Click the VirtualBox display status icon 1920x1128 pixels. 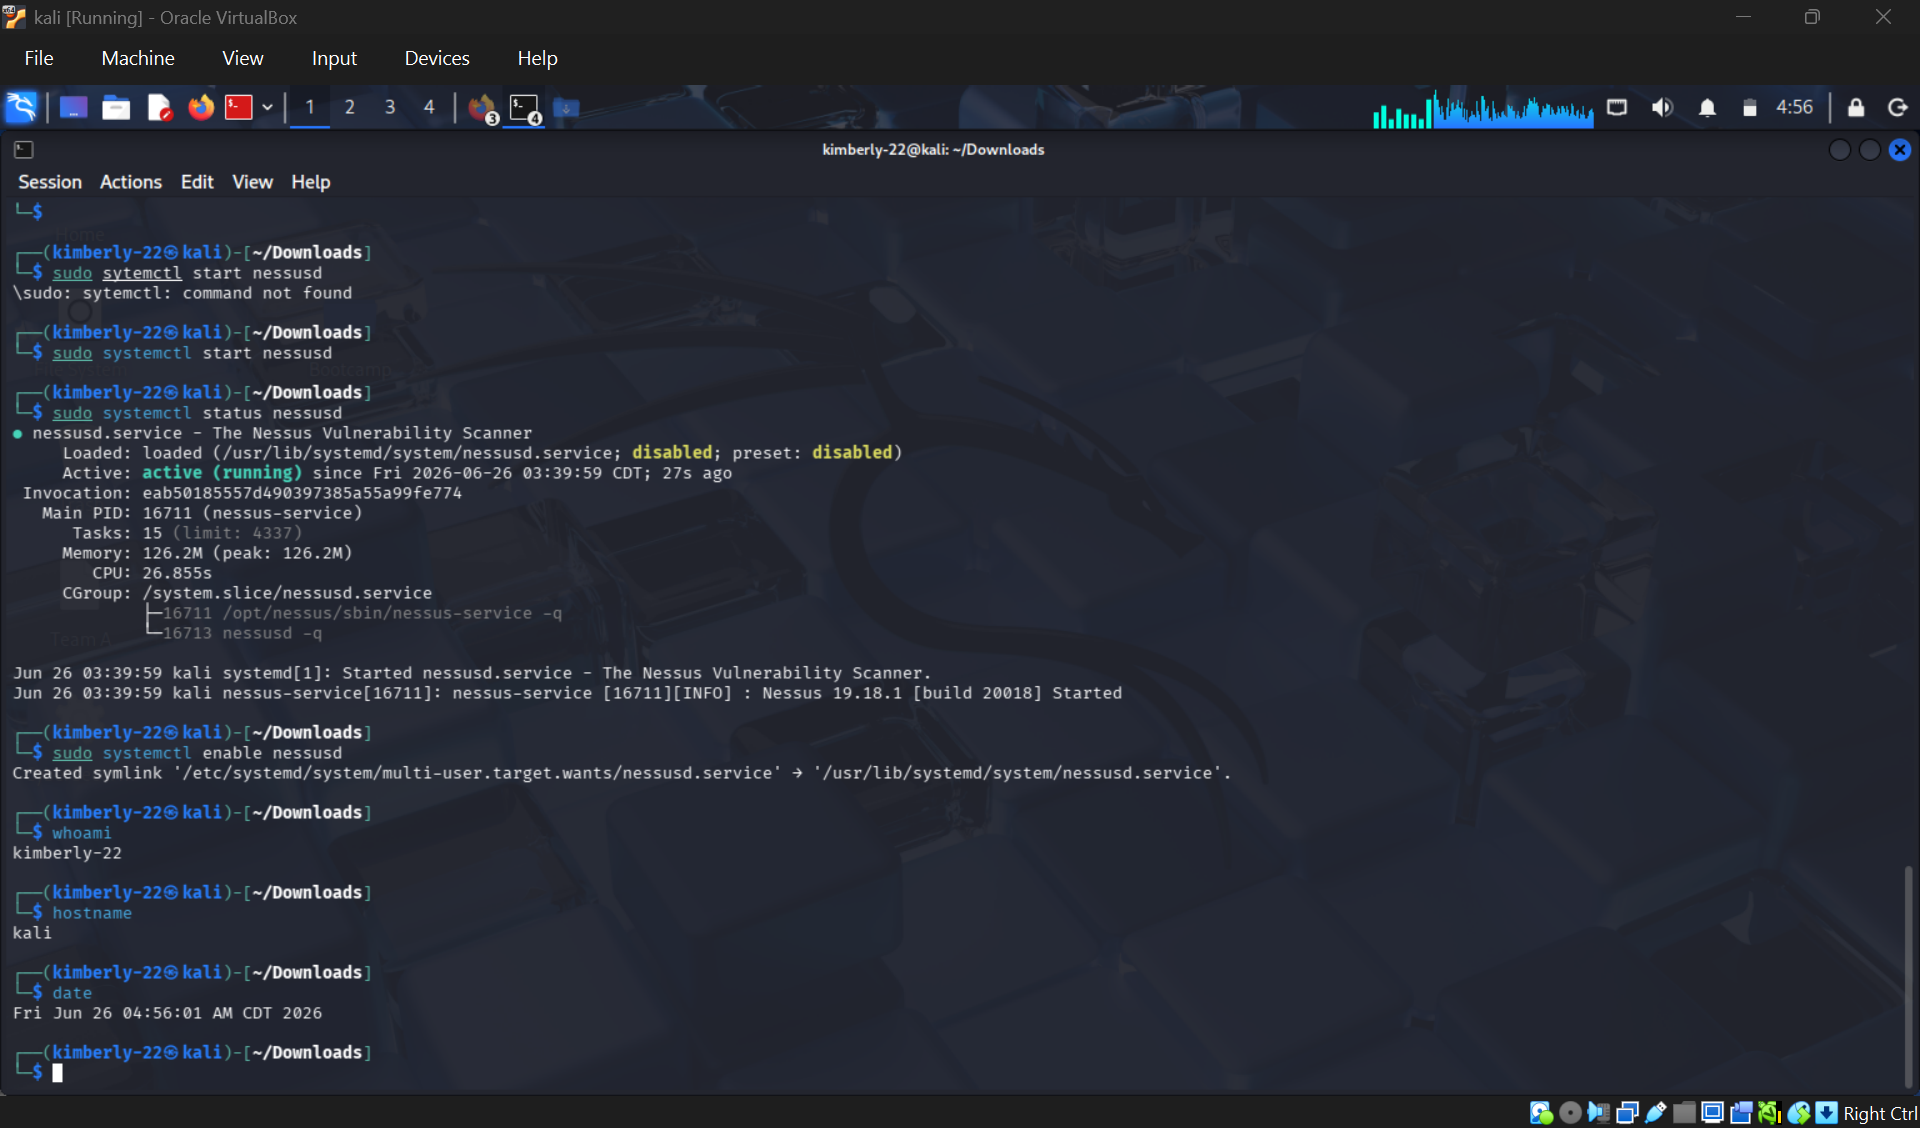click(1712, 1113)
